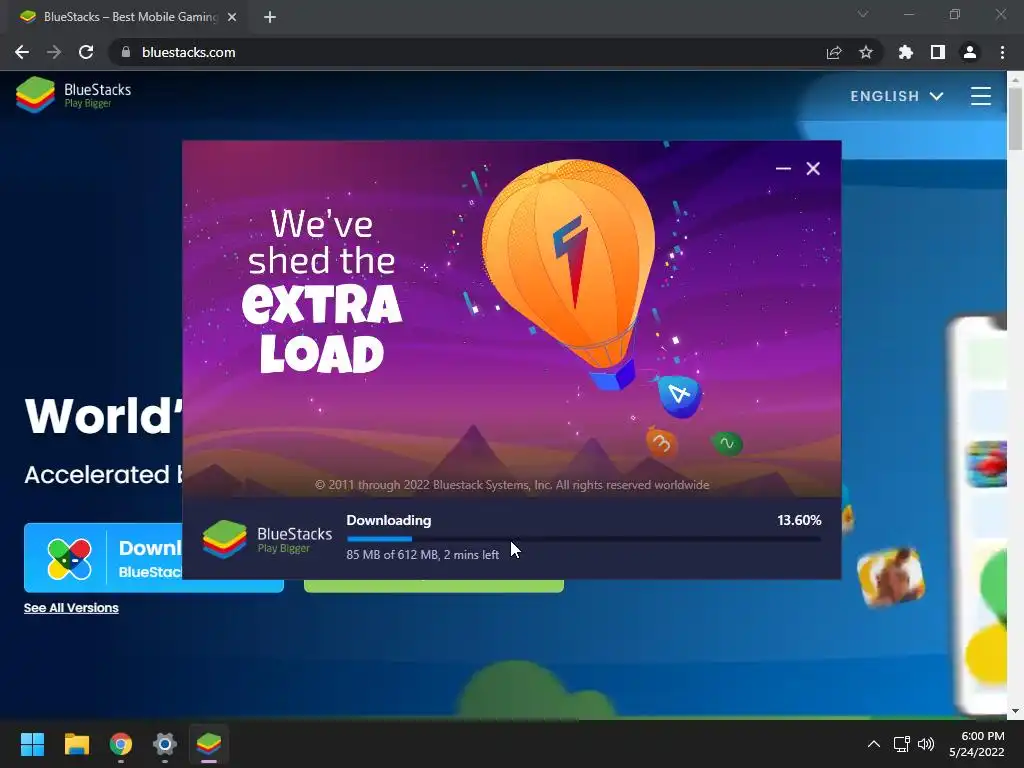
Task: Open the Settings gear in the taskbar
Action: click(x=165, y=744)
